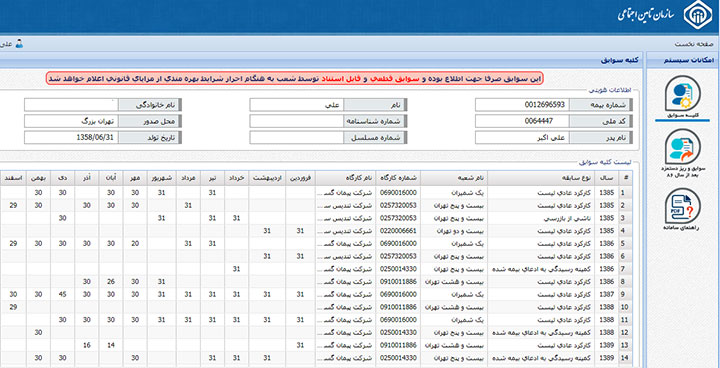Click the کد ملی field showing 0064447
This screenshot has width=720, height=368.
[522, 121]
